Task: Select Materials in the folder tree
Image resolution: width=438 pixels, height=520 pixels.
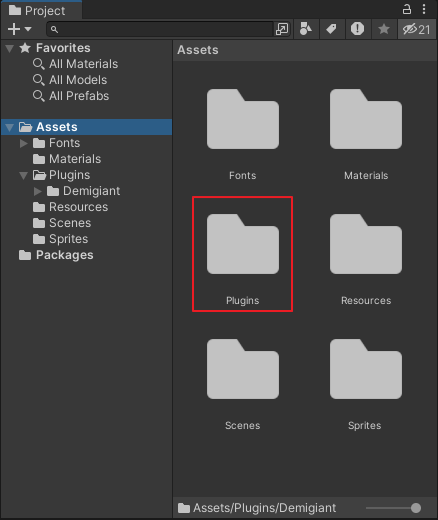Action: [x=75, y=159]
